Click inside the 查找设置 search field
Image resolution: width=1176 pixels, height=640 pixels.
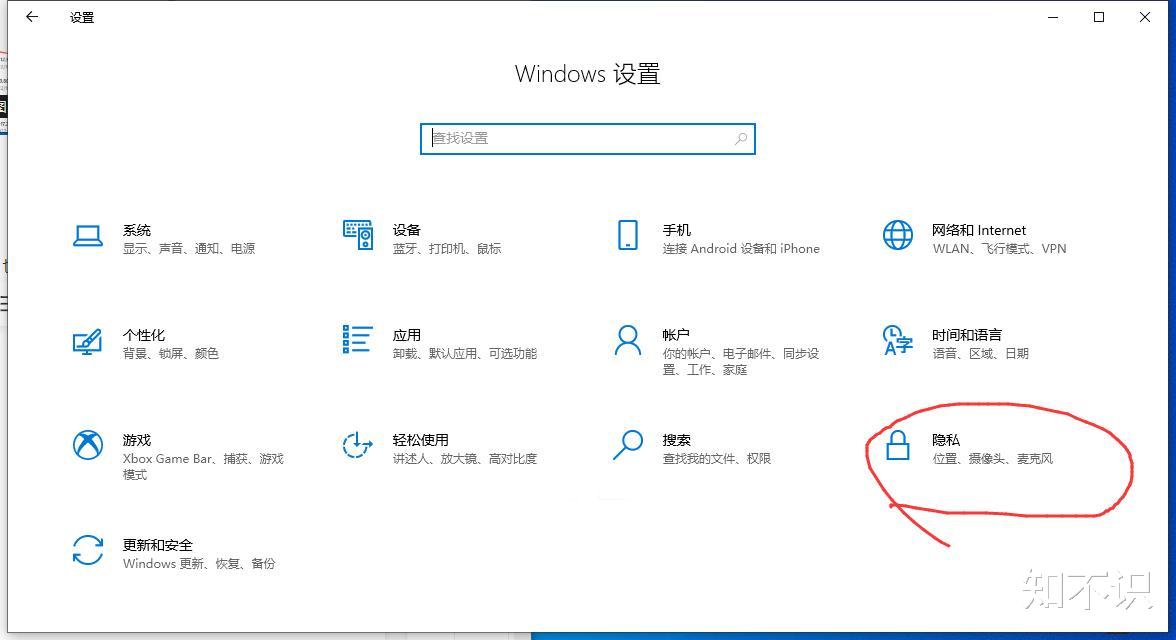587,139
